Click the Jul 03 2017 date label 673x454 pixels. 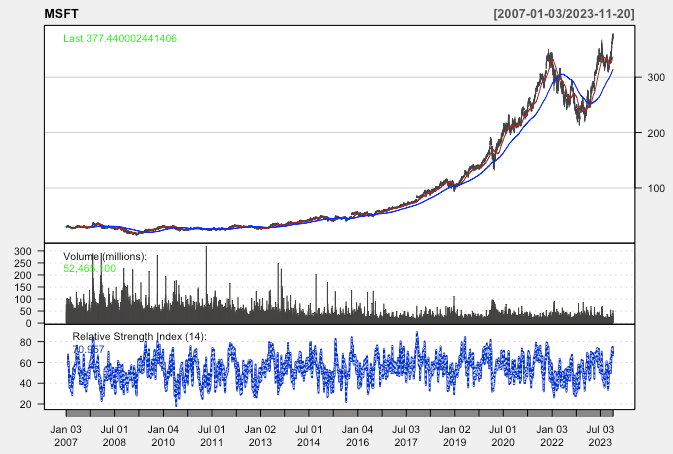[406, 436]
